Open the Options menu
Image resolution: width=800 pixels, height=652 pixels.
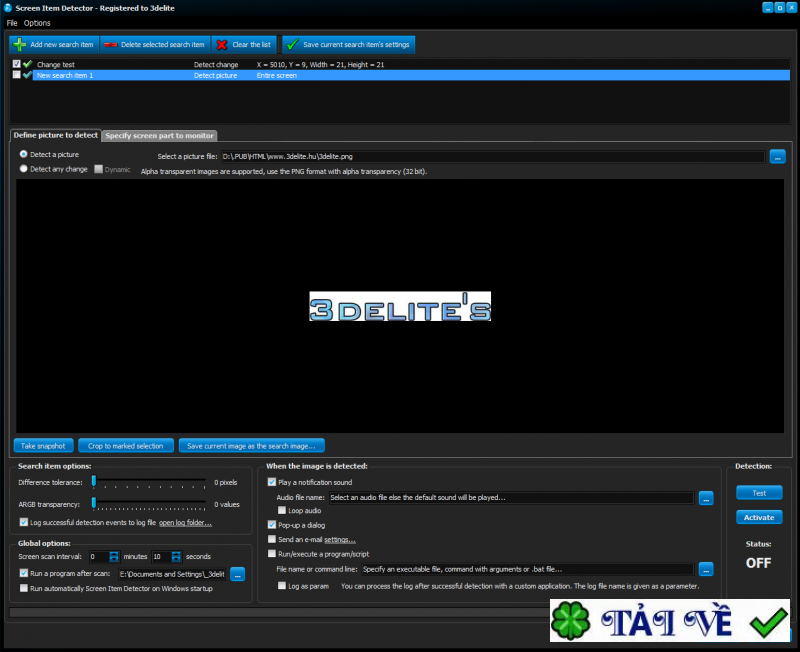point(36,22)
